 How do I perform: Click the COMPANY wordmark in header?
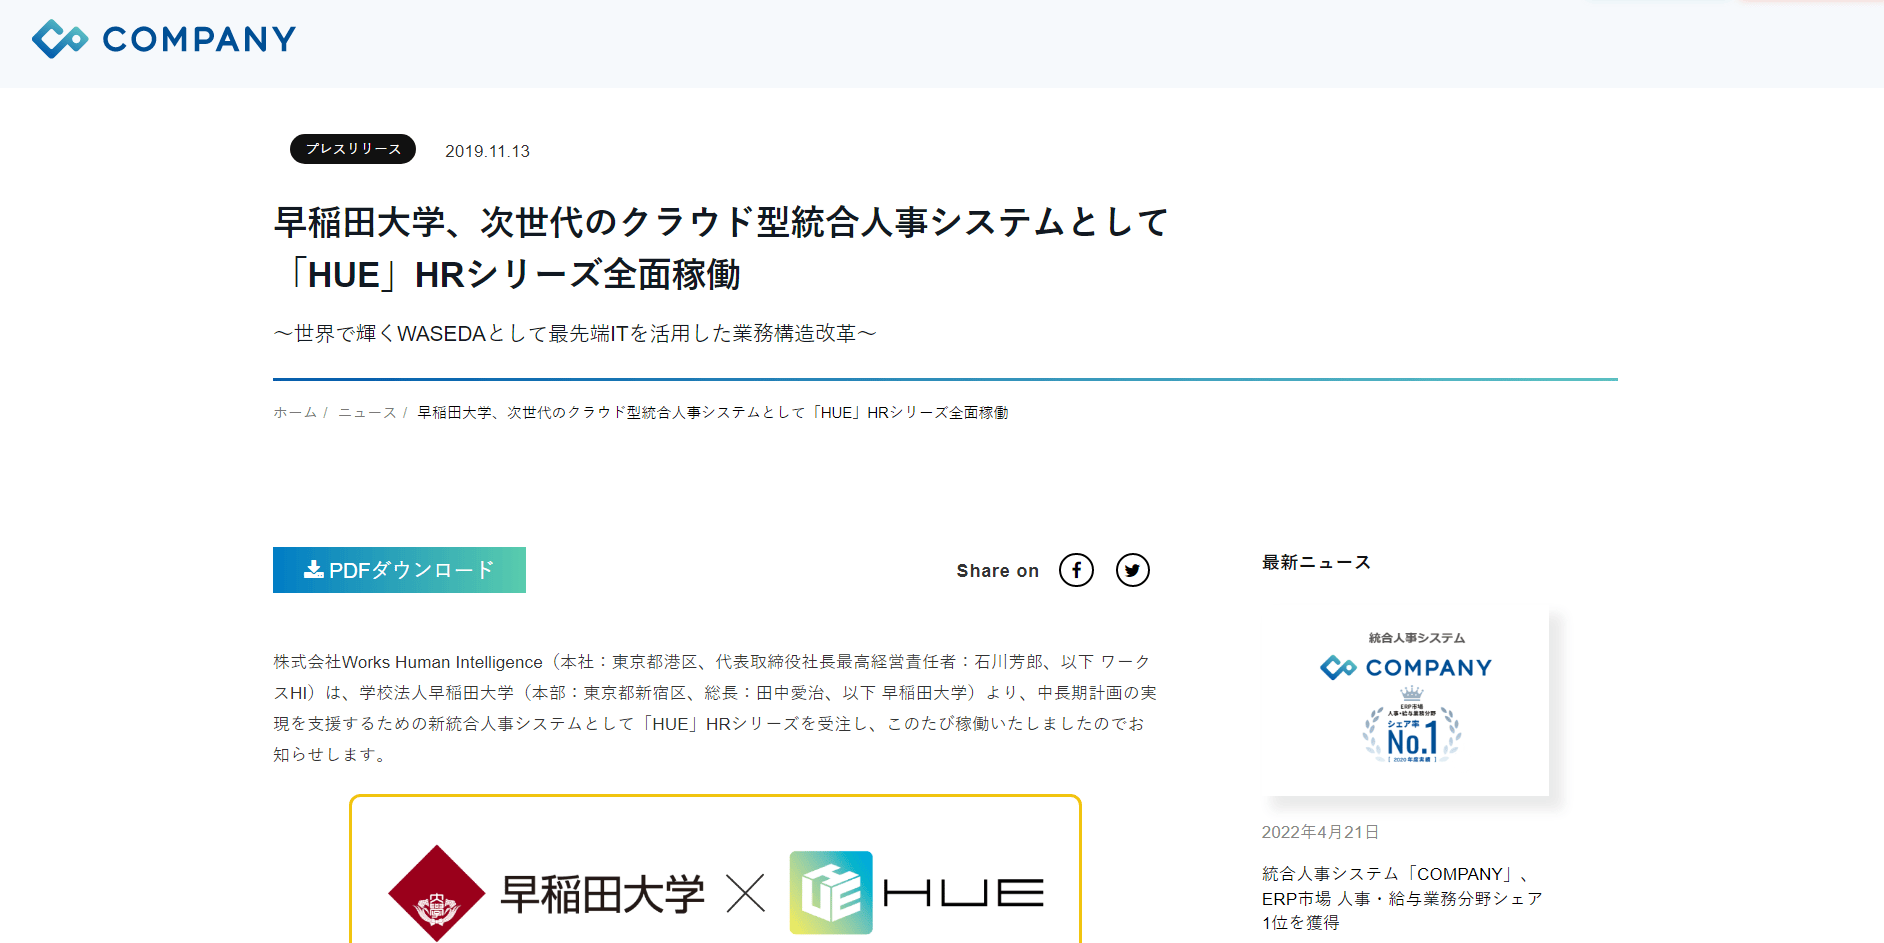199,39
